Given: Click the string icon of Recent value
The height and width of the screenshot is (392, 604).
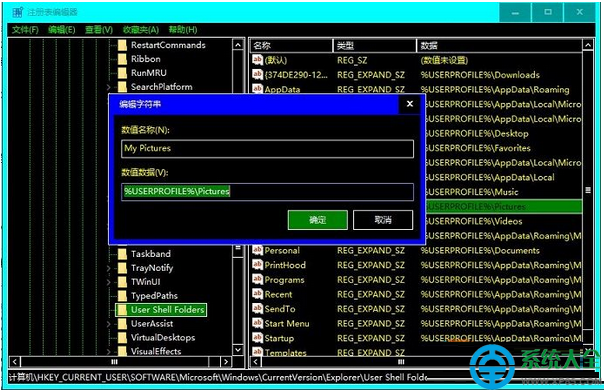Looking at the screenshot, I should pos(257,294).
